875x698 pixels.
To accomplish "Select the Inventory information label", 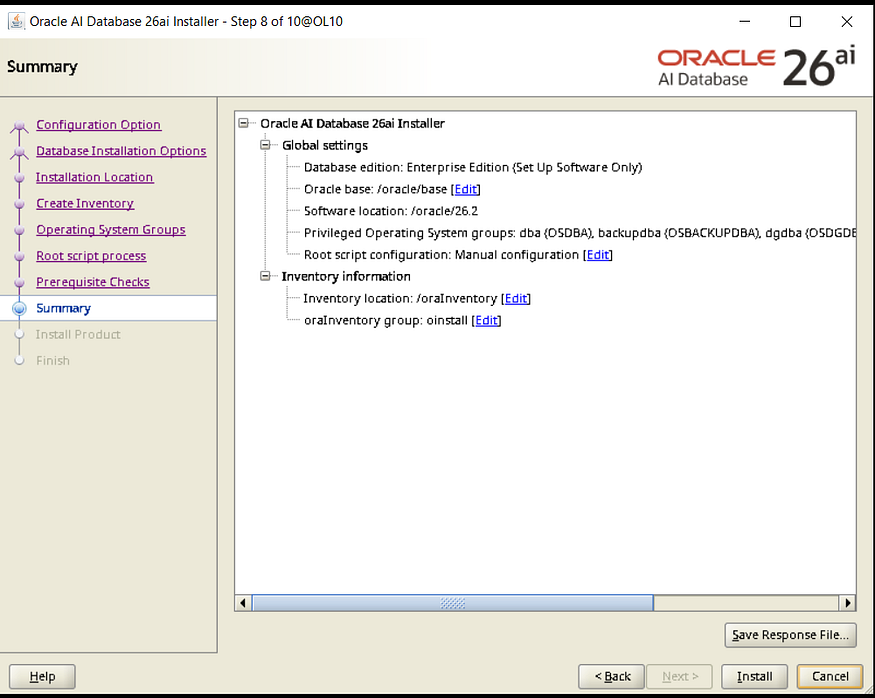I will coord(346,276).
